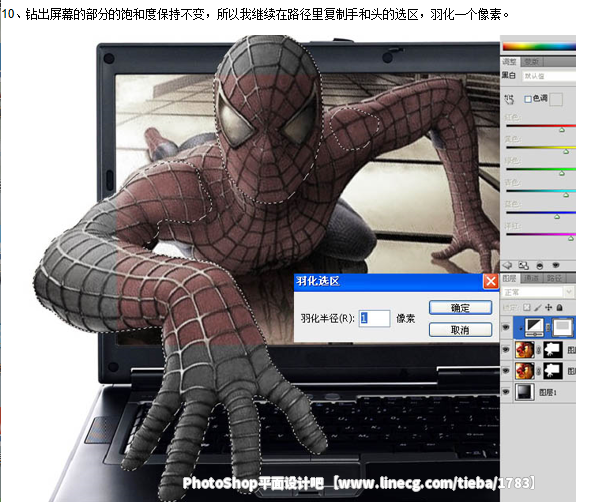Close the 羽化选区 dialog
The width and height of the screenshot is (591, 502).
click(x=490, y=281)
